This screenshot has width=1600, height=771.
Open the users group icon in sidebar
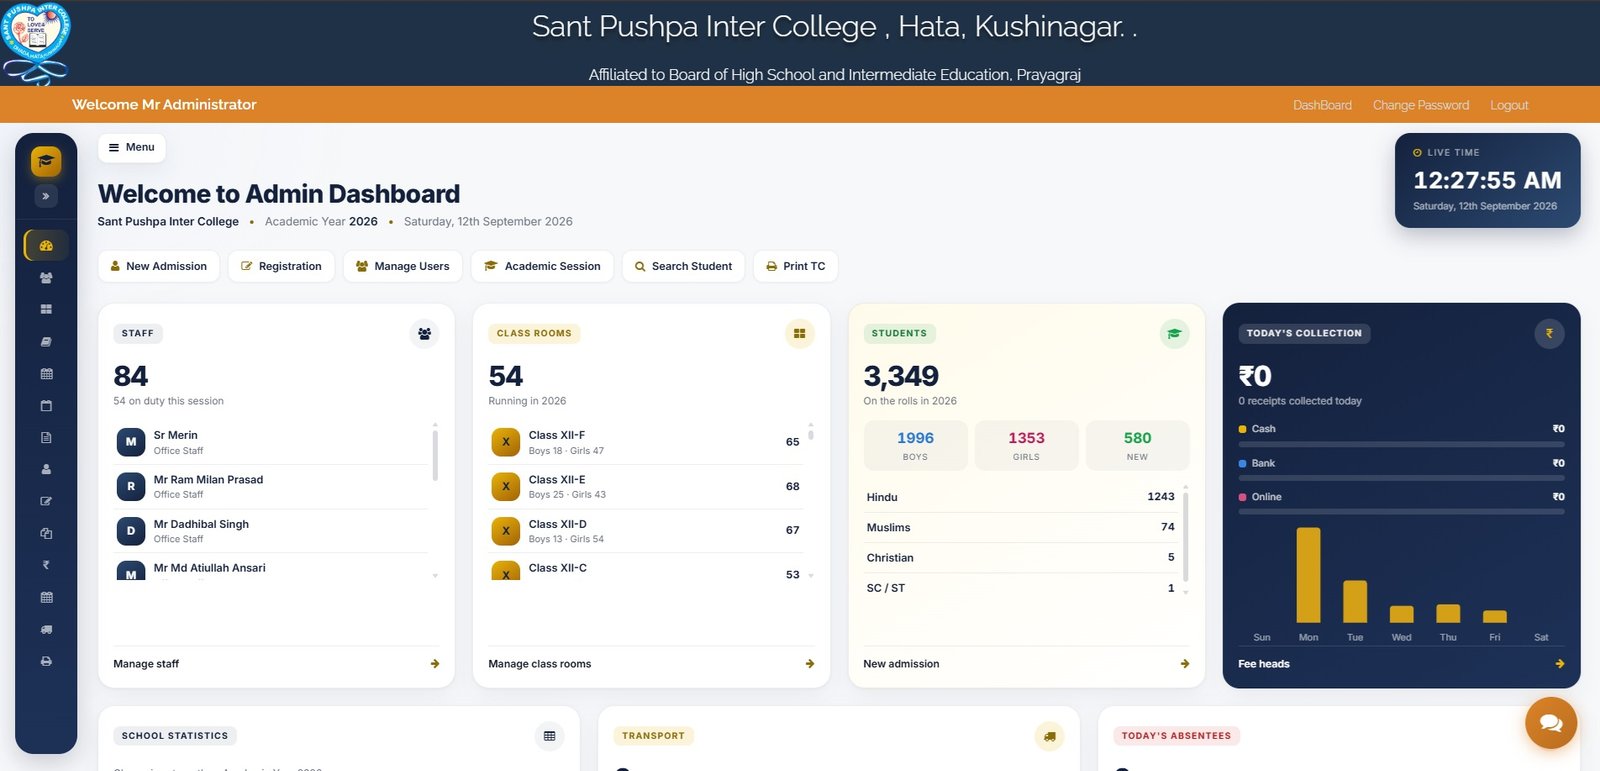[x=46, y=278]
